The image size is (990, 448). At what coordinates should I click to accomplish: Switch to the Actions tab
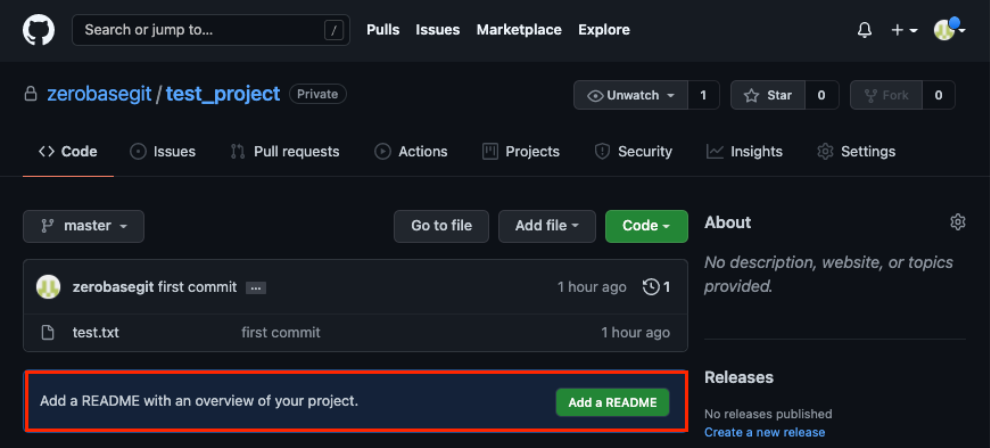click(411, 151)
